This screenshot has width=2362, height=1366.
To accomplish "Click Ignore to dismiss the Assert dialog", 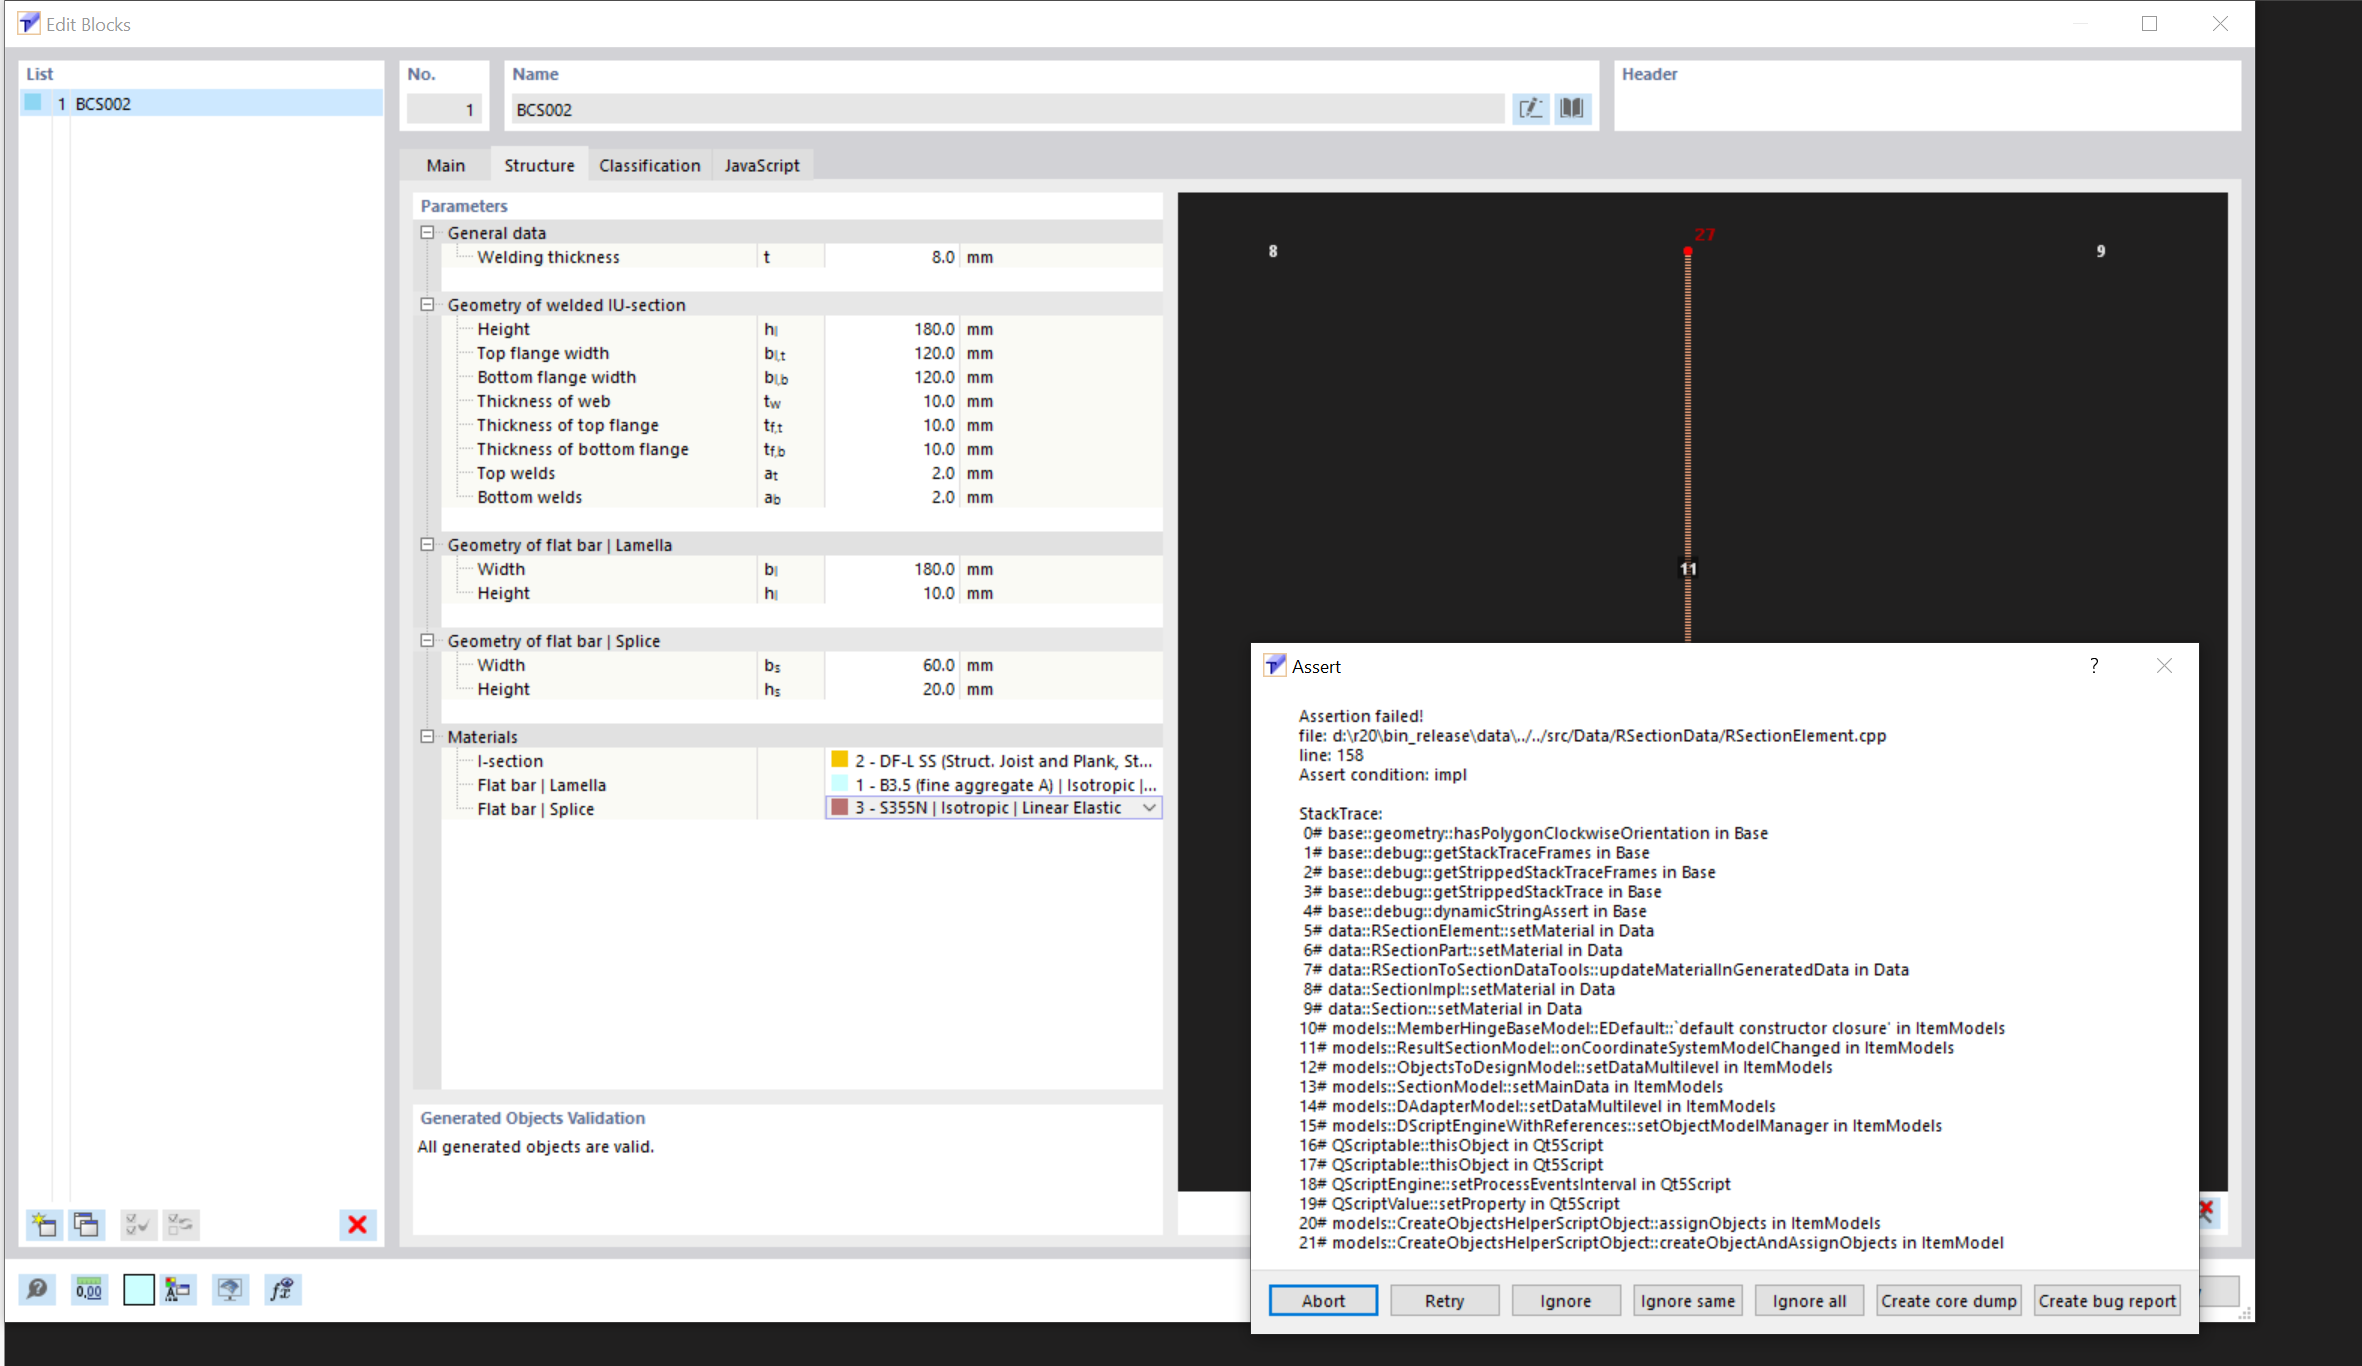I will pos(1564,1299).
